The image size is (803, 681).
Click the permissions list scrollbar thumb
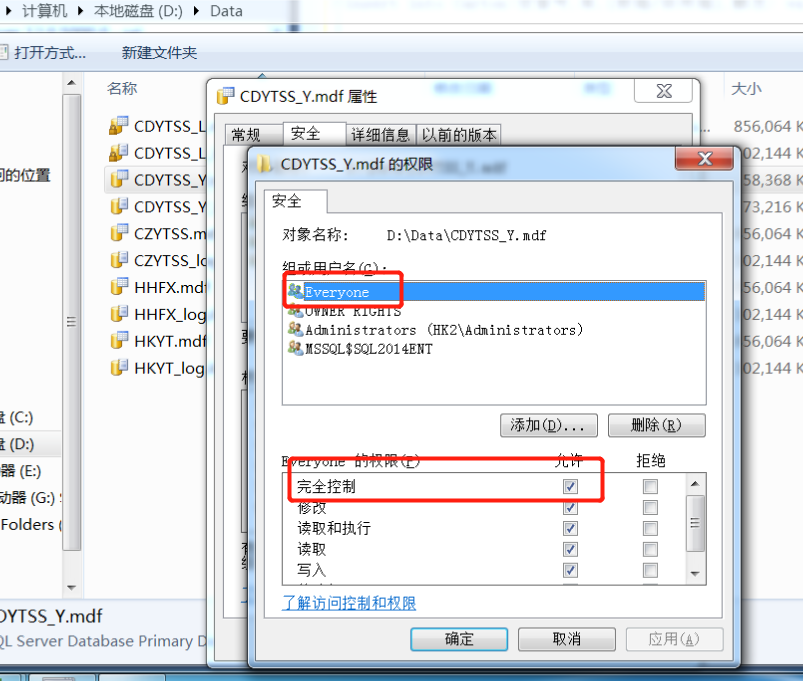click(695, 523)
